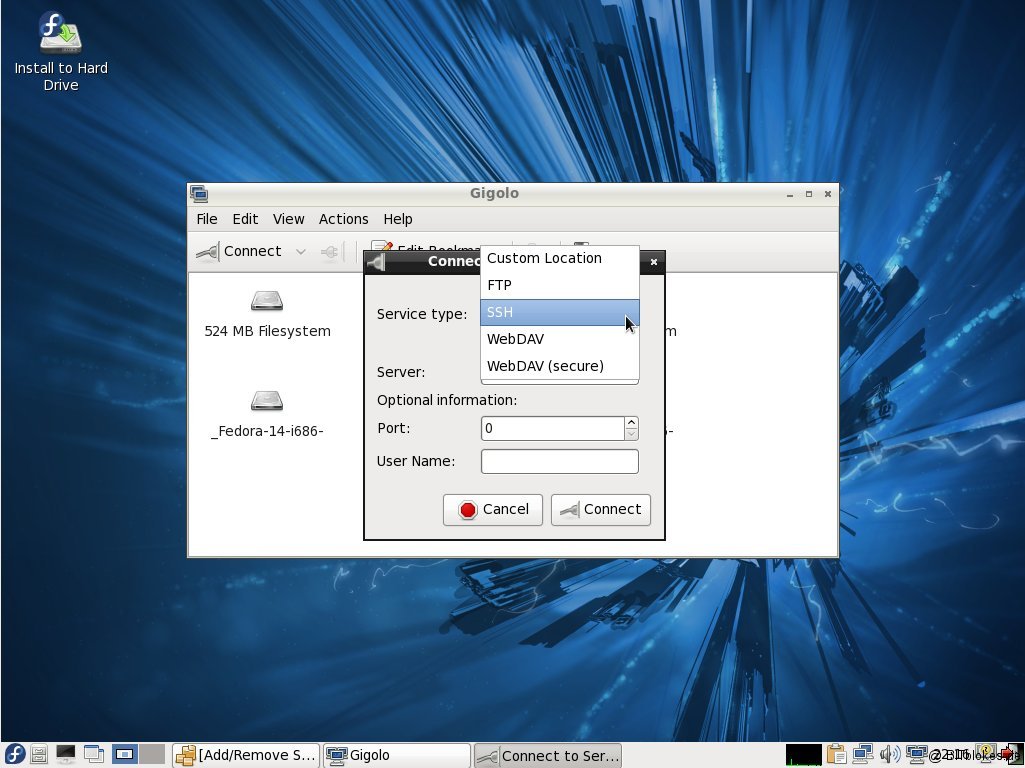The height and width of the screenshot is (768, 1025).
Task: Open the Help menu in Gigolo
Action: click(x=397, y=219)
